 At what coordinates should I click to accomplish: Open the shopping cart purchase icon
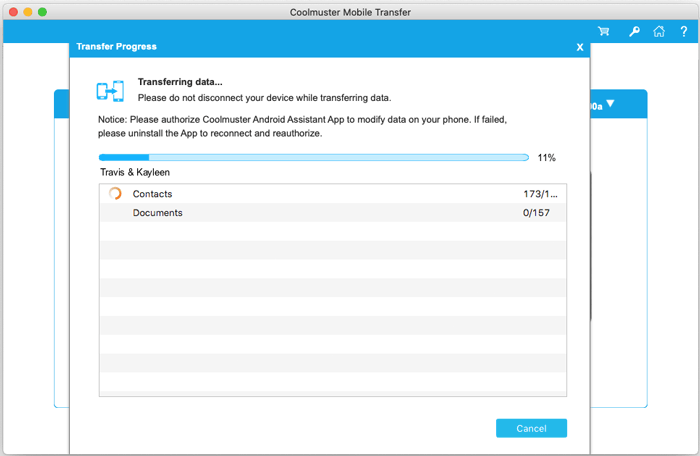(x=604, y=31)
